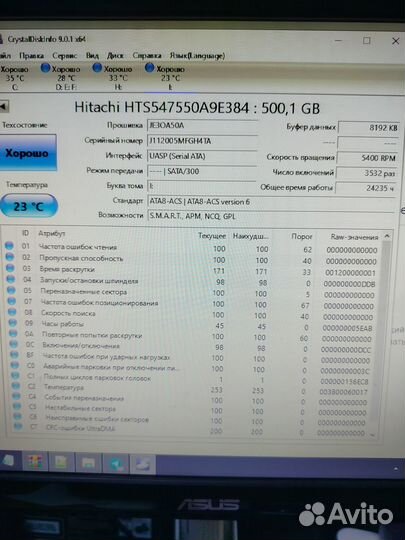This screenshot has height=540, width=405.
Task: Open the Вид menu
Action: [92, 55]
